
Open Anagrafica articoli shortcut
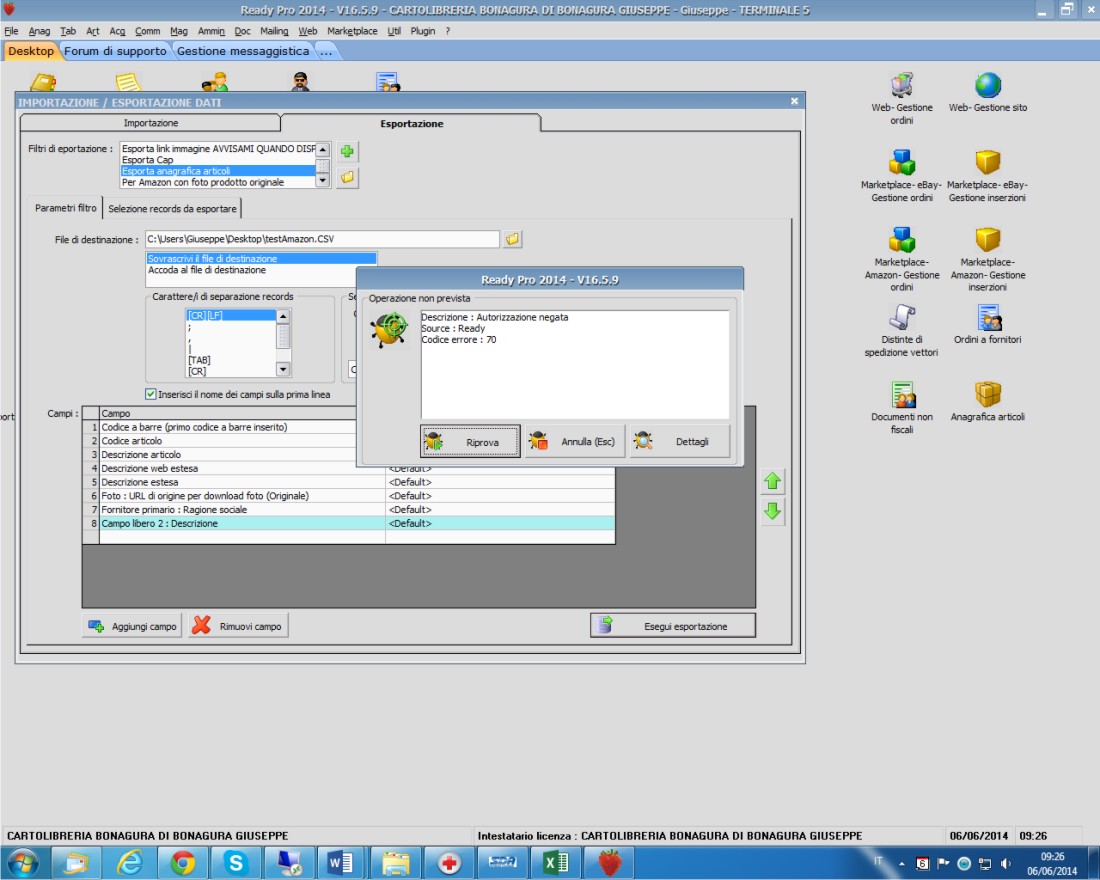[987, 401]
